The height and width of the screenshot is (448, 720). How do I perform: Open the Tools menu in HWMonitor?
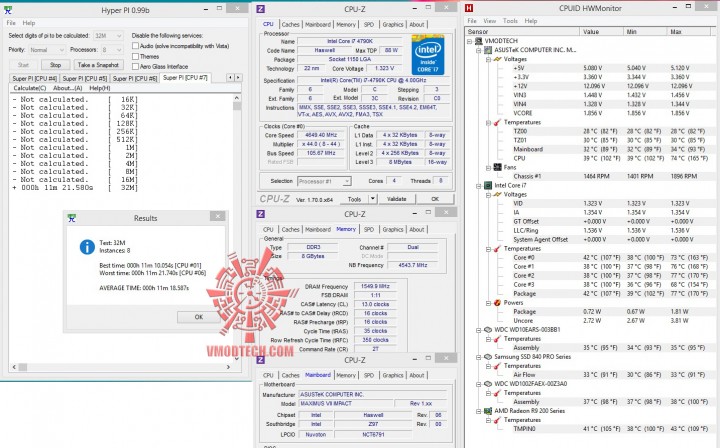[510, 21]
